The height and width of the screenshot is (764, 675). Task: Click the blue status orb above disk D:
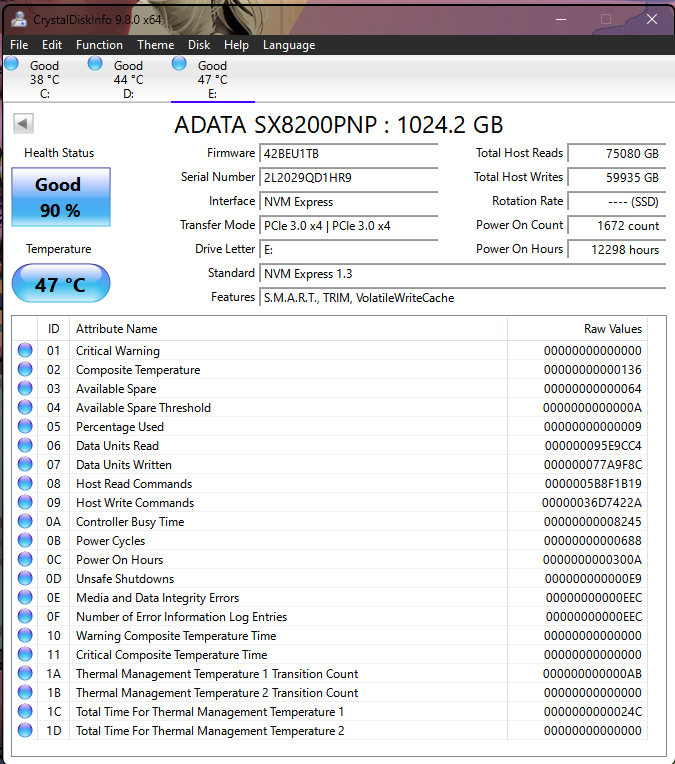(x=95, y=64)
